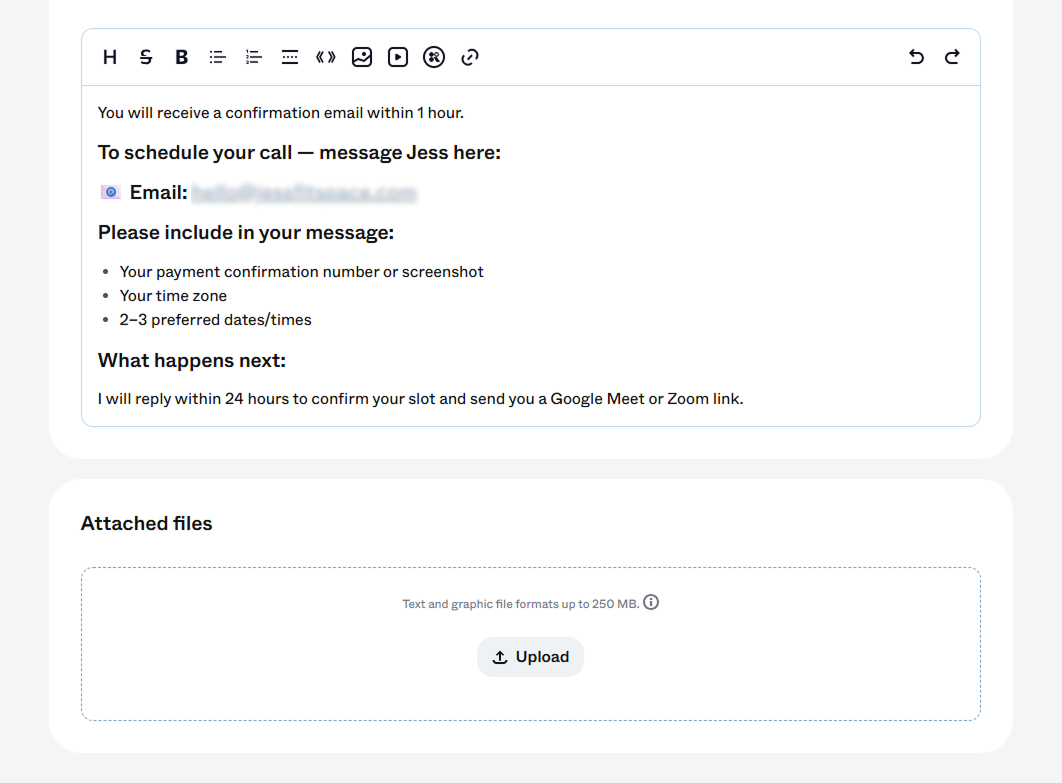Viewport: 1062px width, 783px height.
Task: Toggle strikethrough formatting
Action: click(146, 57)
